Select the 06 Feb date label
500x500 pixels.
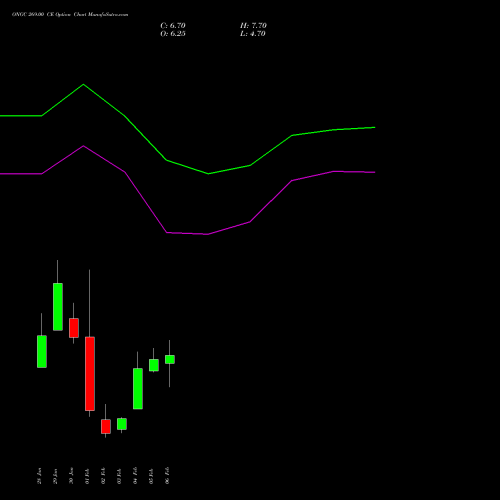pyautogui.click(x=167, y=476)
